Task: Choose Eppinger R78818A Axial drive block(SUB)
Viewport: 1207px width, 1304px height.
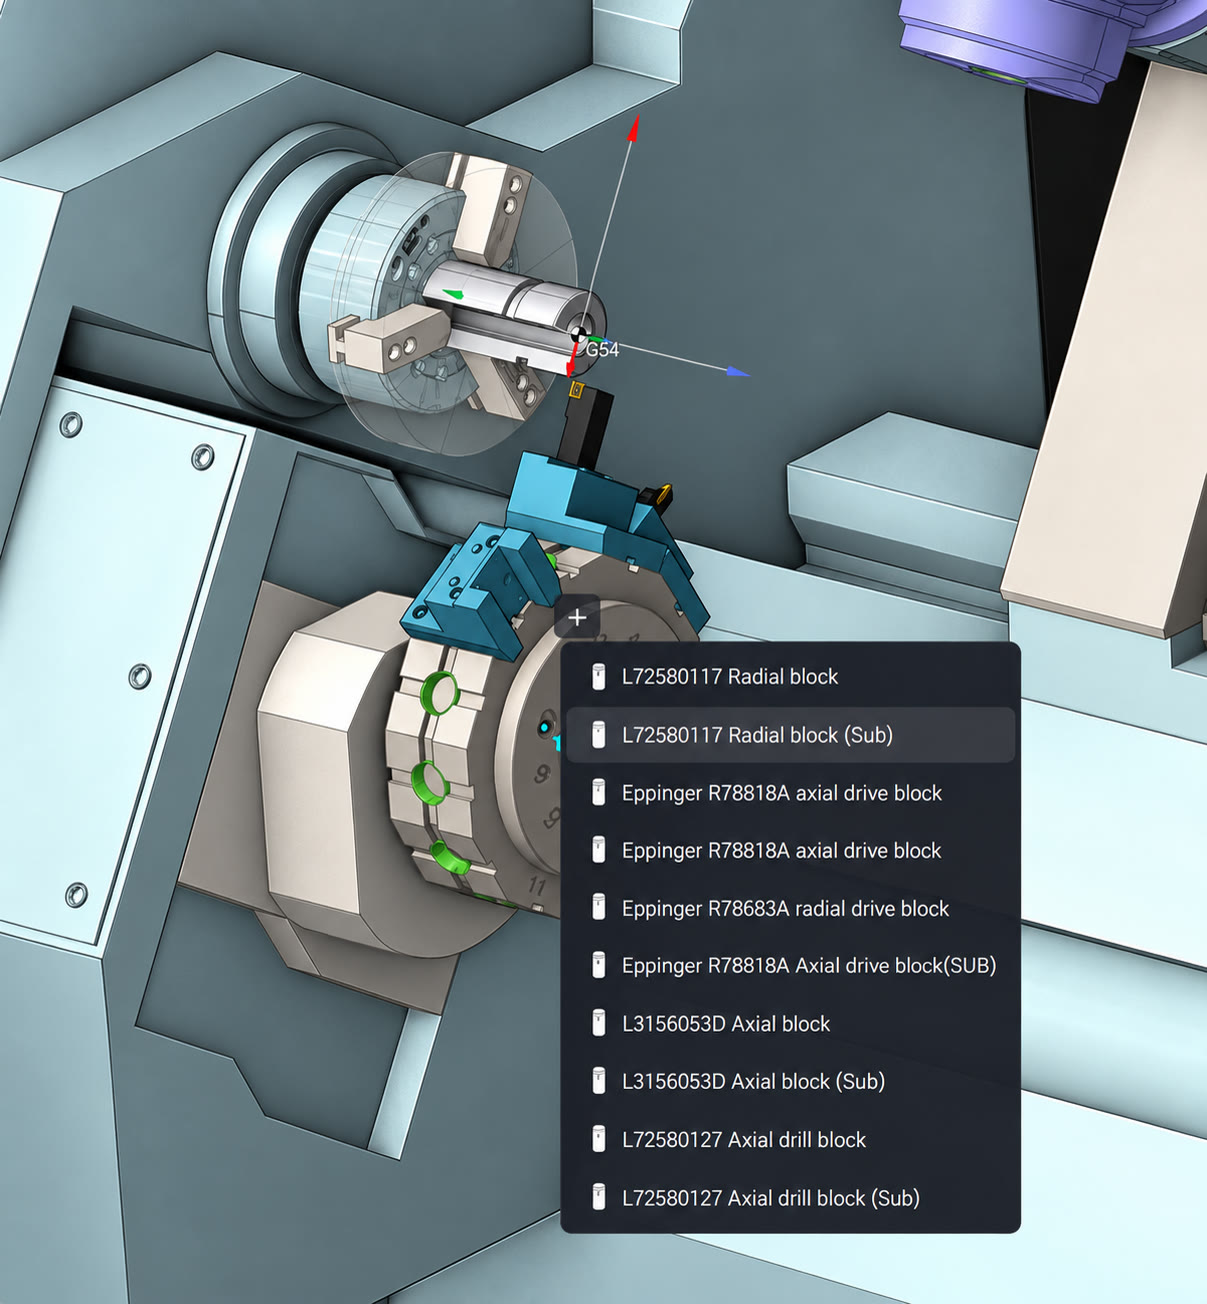Action: [790, 966]
